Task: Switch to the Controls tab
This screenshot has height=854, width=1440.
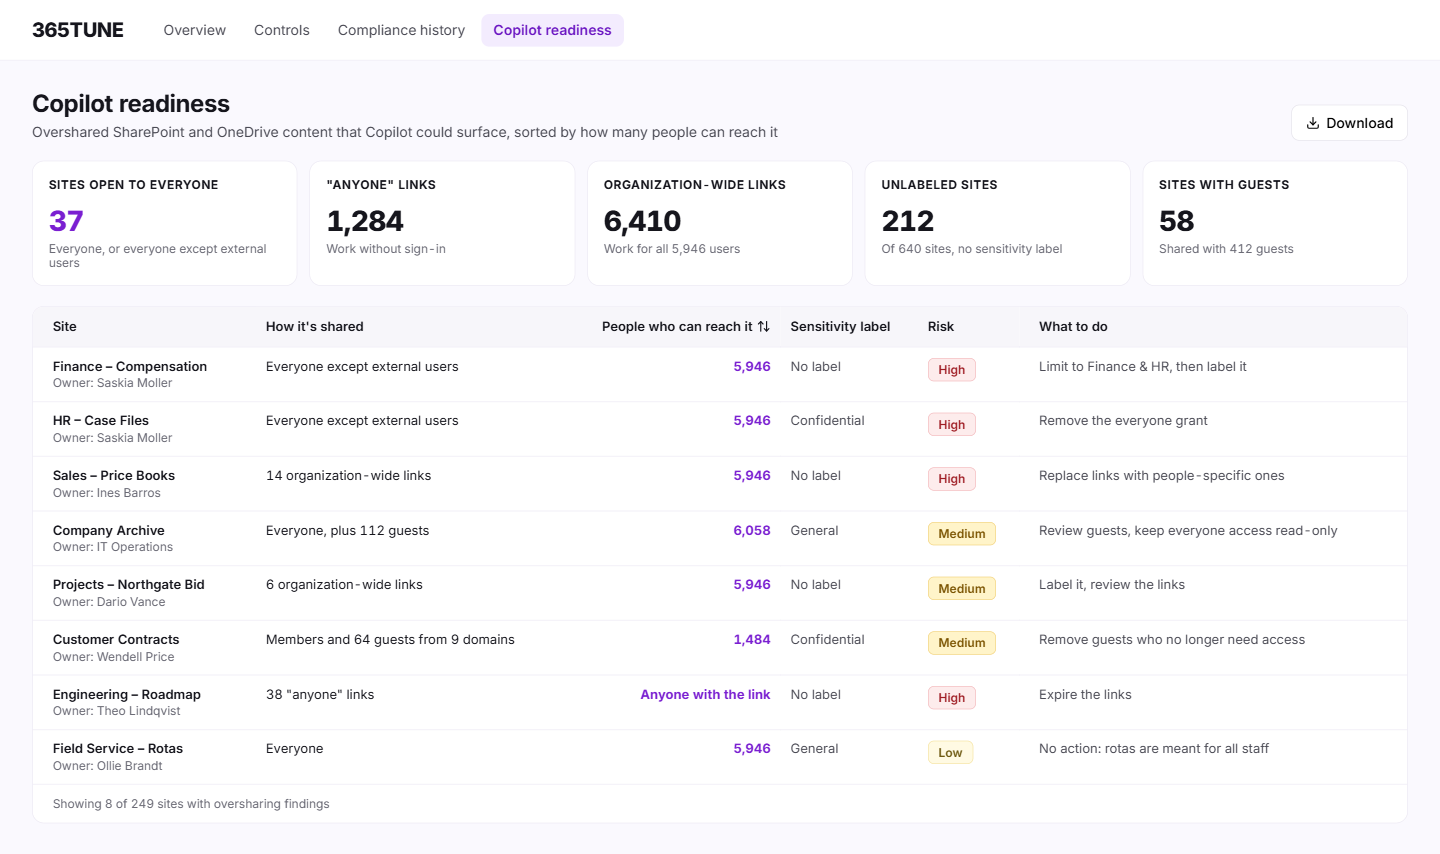Action: click(x=282, y=30)
